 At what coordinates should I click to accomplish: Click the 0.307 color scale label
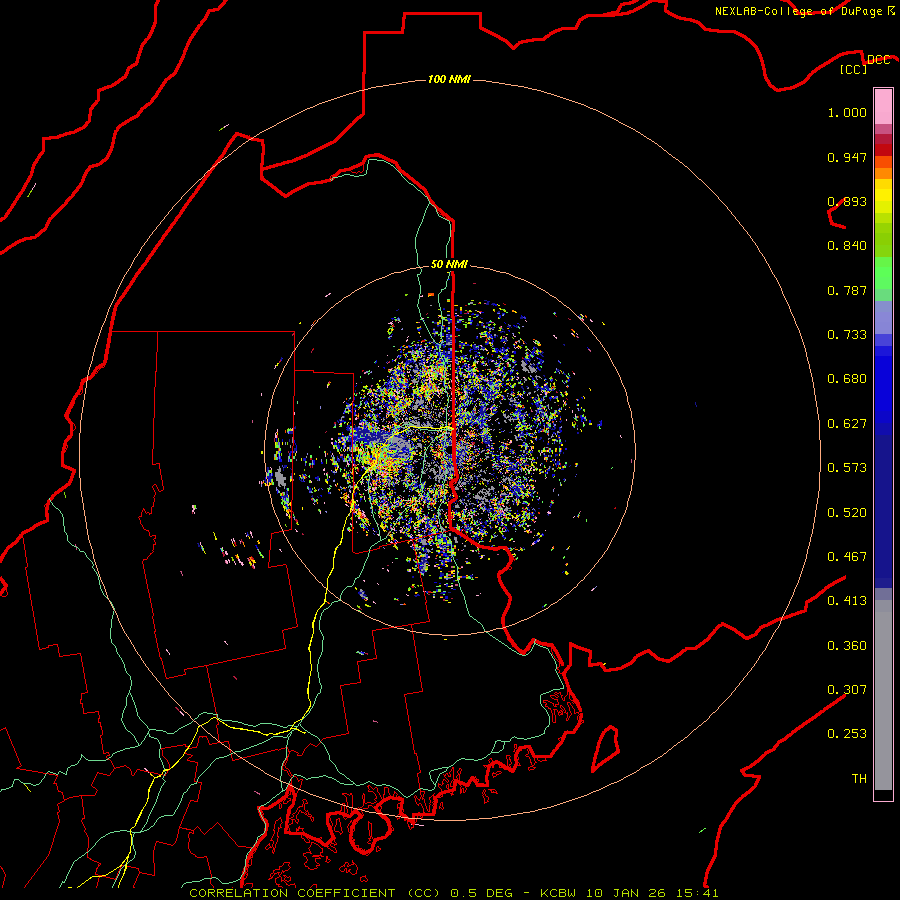[847, 690]
